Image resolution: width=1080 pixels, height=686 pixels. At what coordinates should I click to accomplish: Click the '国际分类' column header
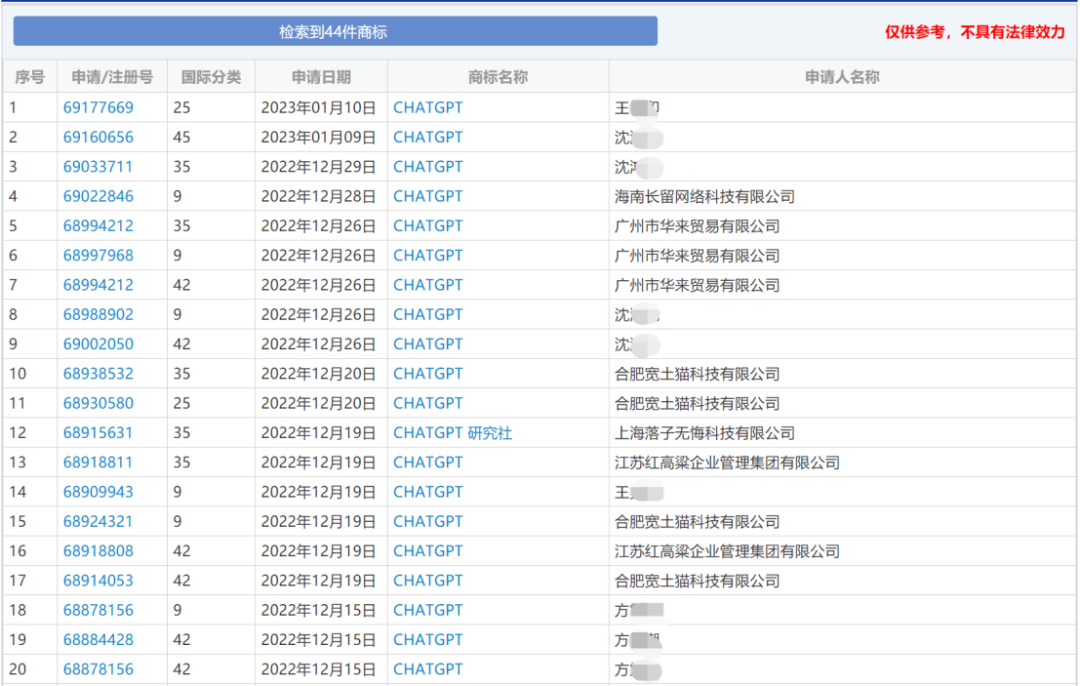pos(211,77)
